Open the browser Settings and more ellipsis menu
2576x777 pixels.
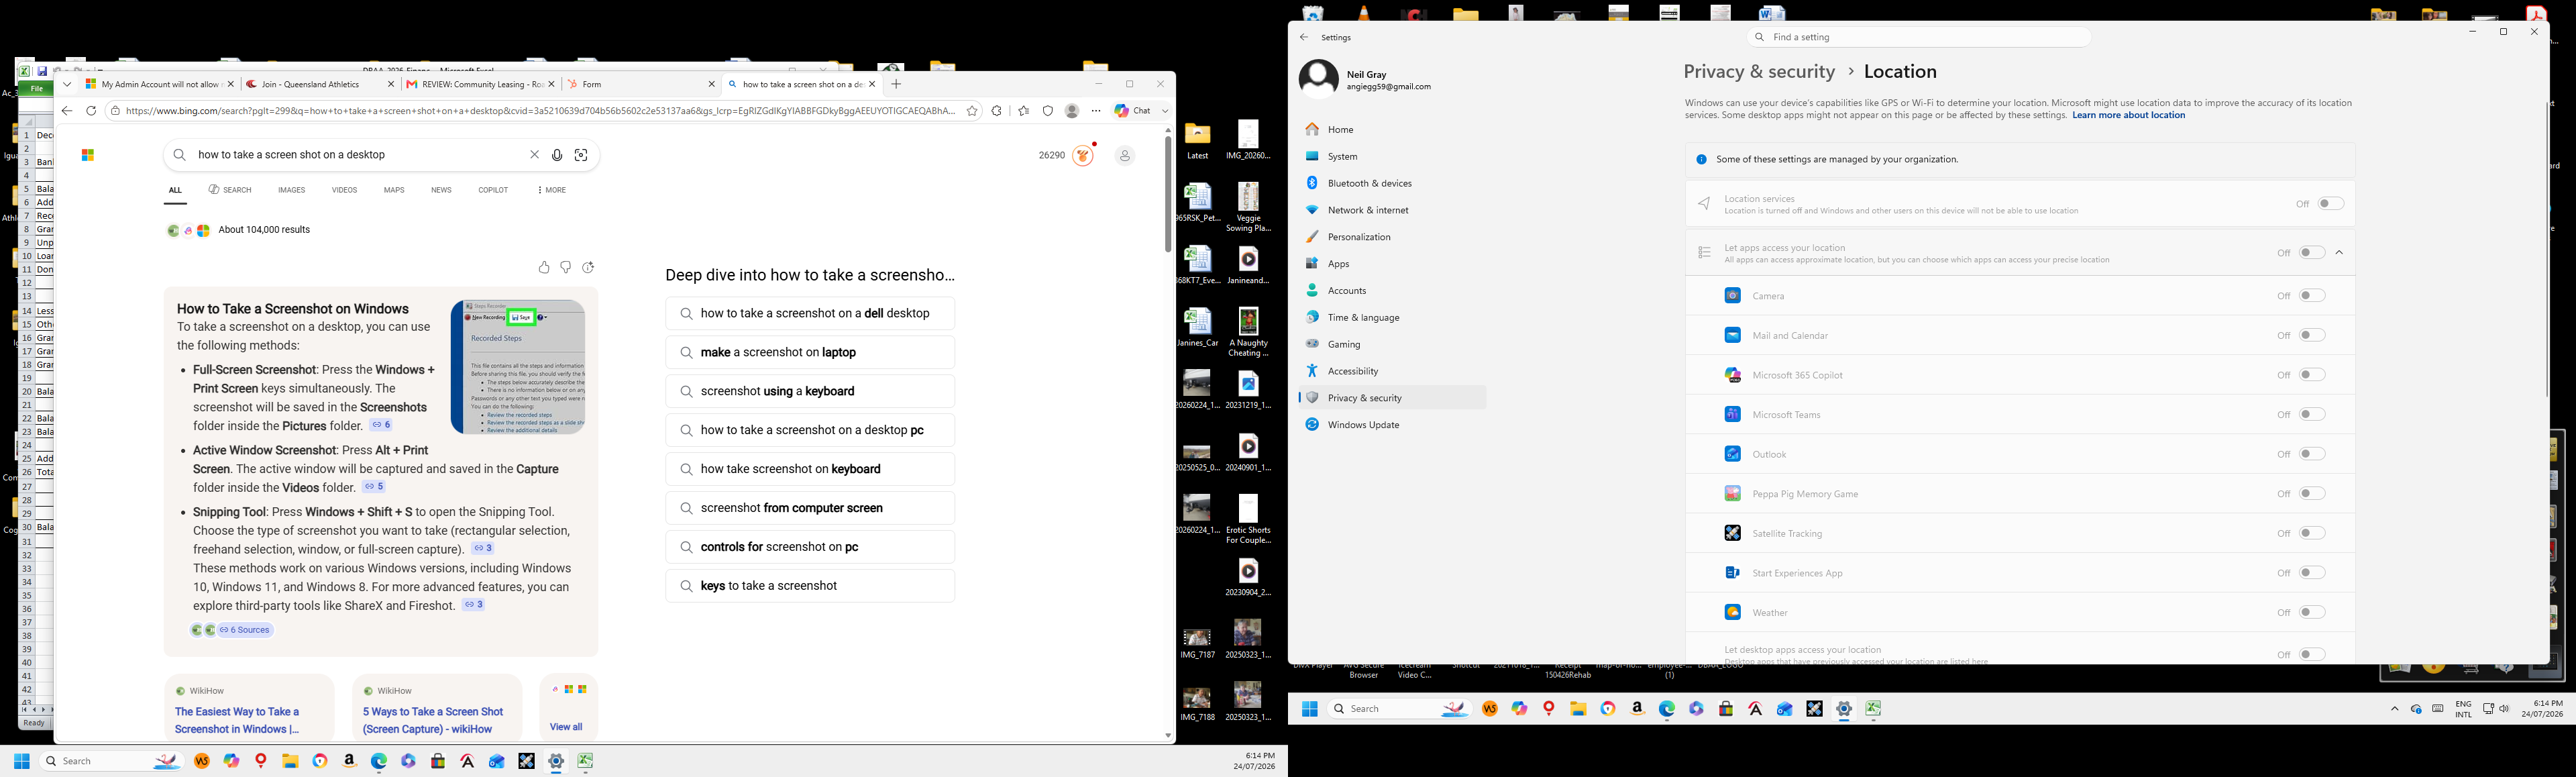[x=1096, y=111]
